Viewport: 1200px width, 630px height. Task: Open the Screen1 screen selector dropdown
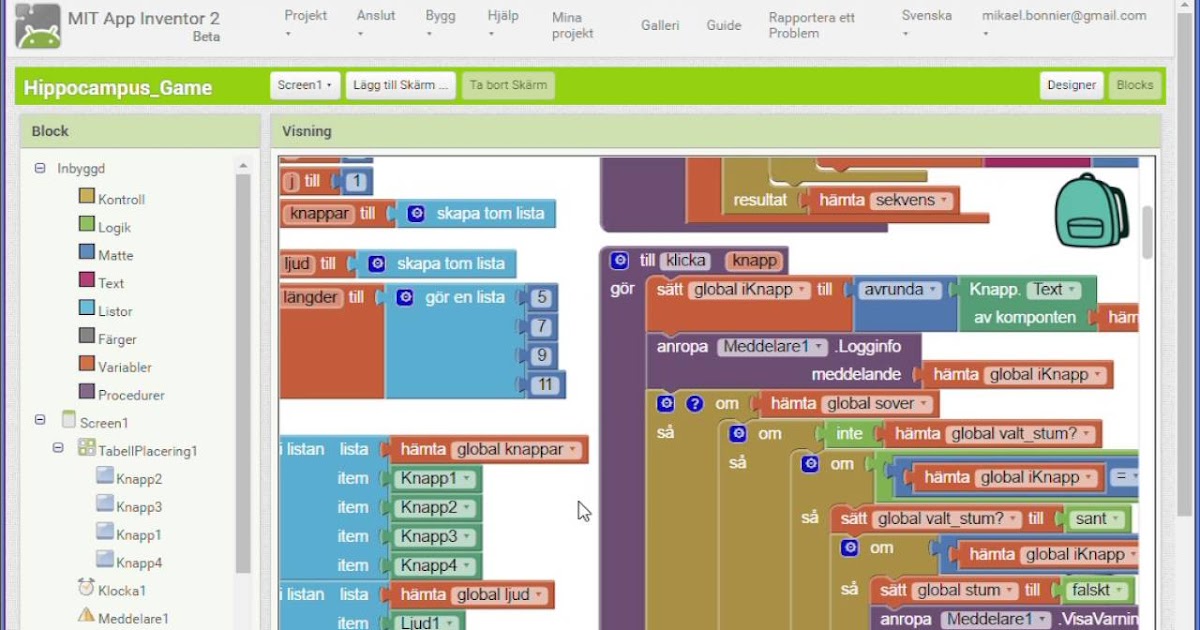click(305, 85)
